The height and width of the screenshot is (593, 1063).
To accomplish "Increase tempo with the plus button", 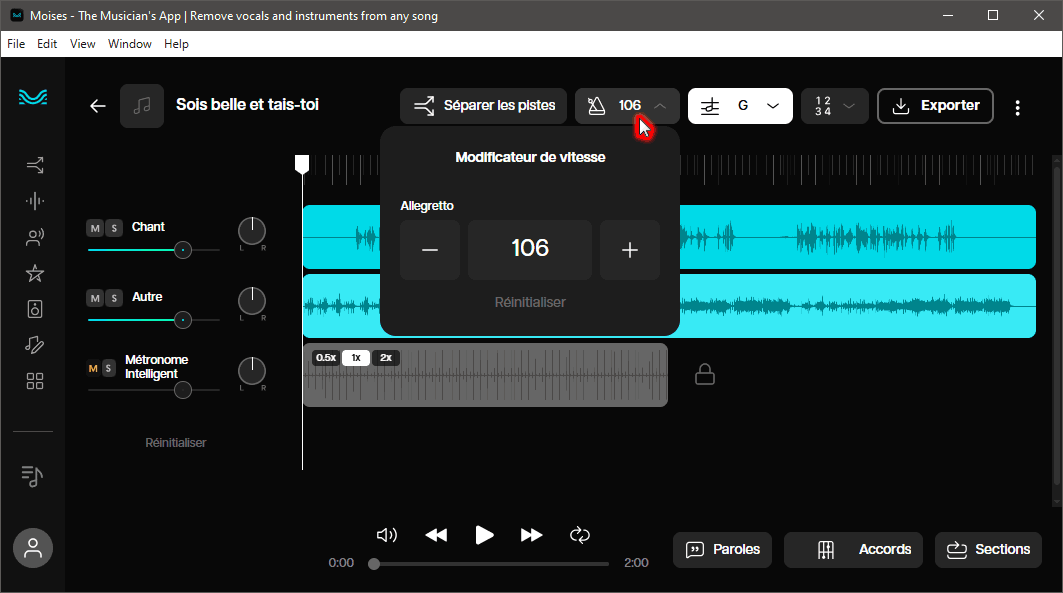I will [x=630, y=250].
